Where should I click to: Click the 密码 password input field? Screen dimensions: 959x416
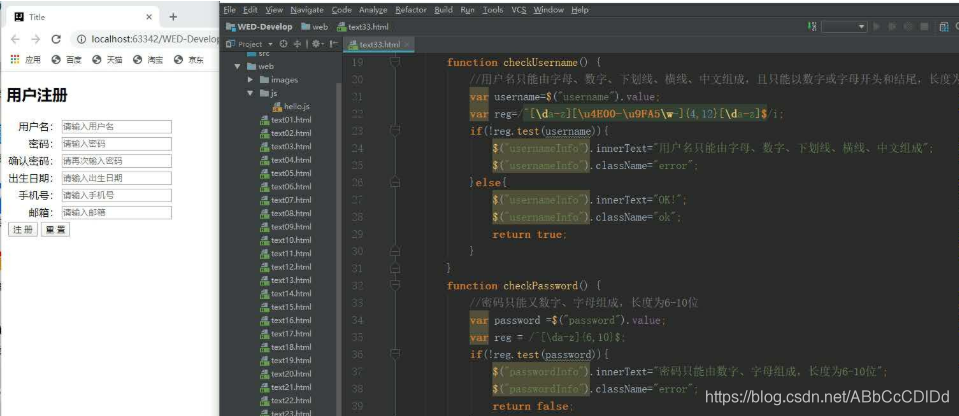click(x=116, y=144)
